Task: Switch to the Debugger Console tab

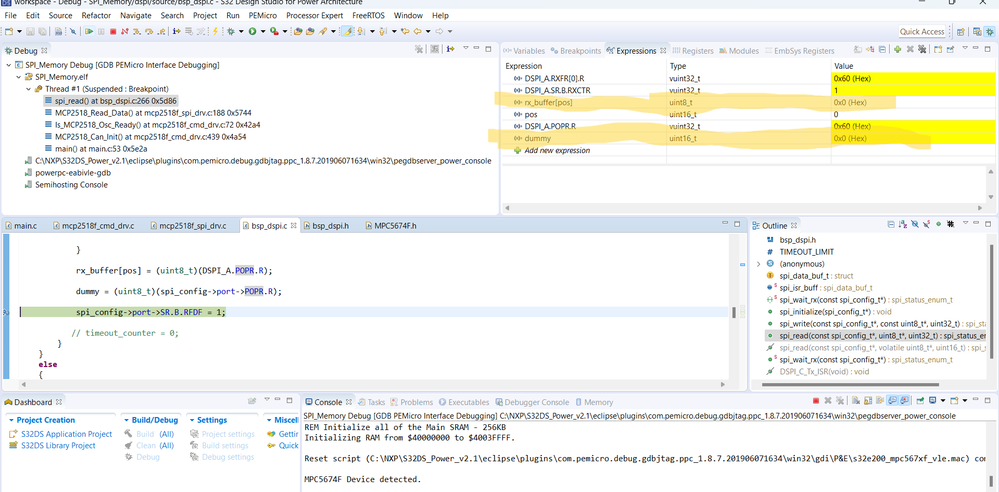Action: coord(532,402)
